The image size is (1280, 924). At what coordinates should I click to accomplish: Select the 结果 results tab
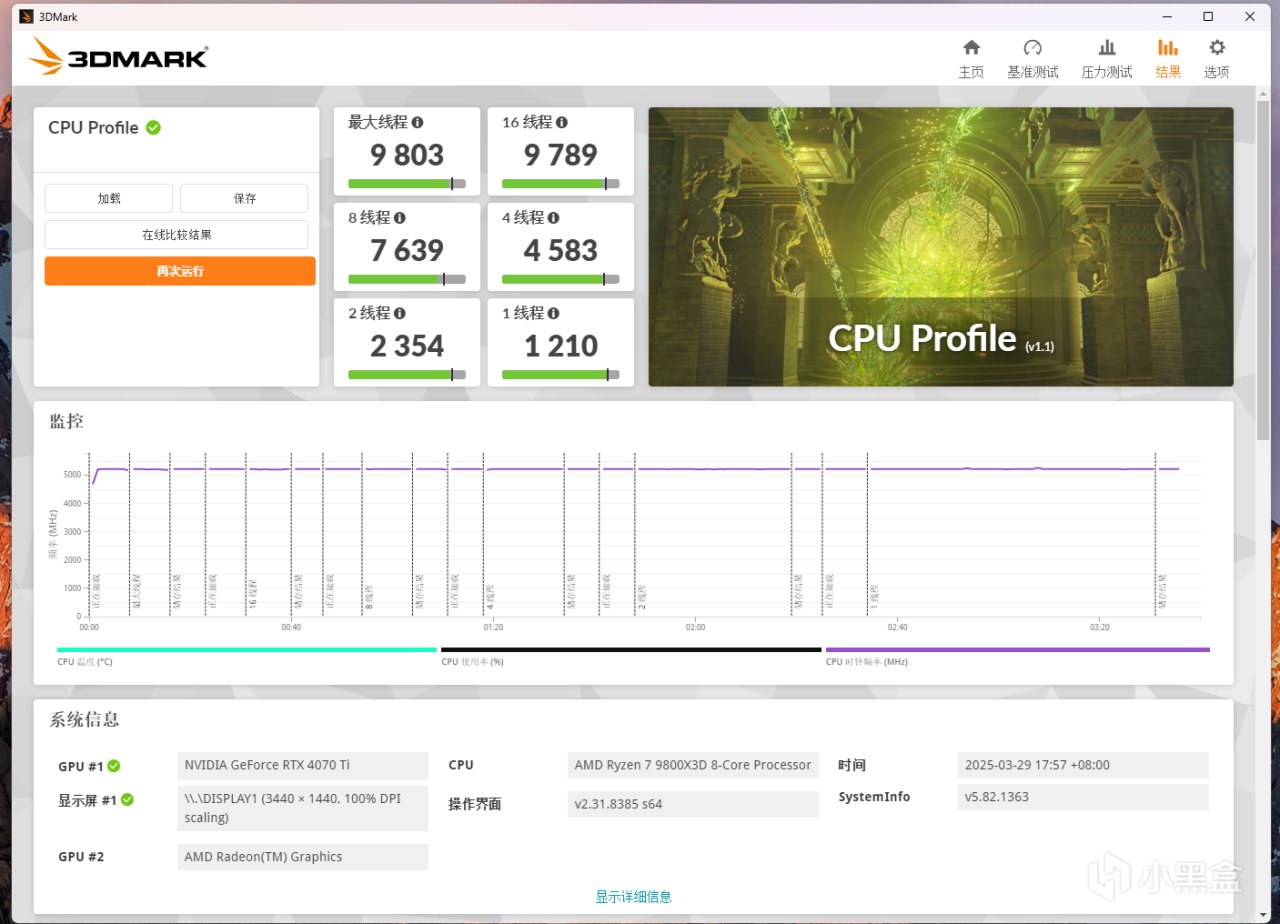click(x=1168, y=59)
